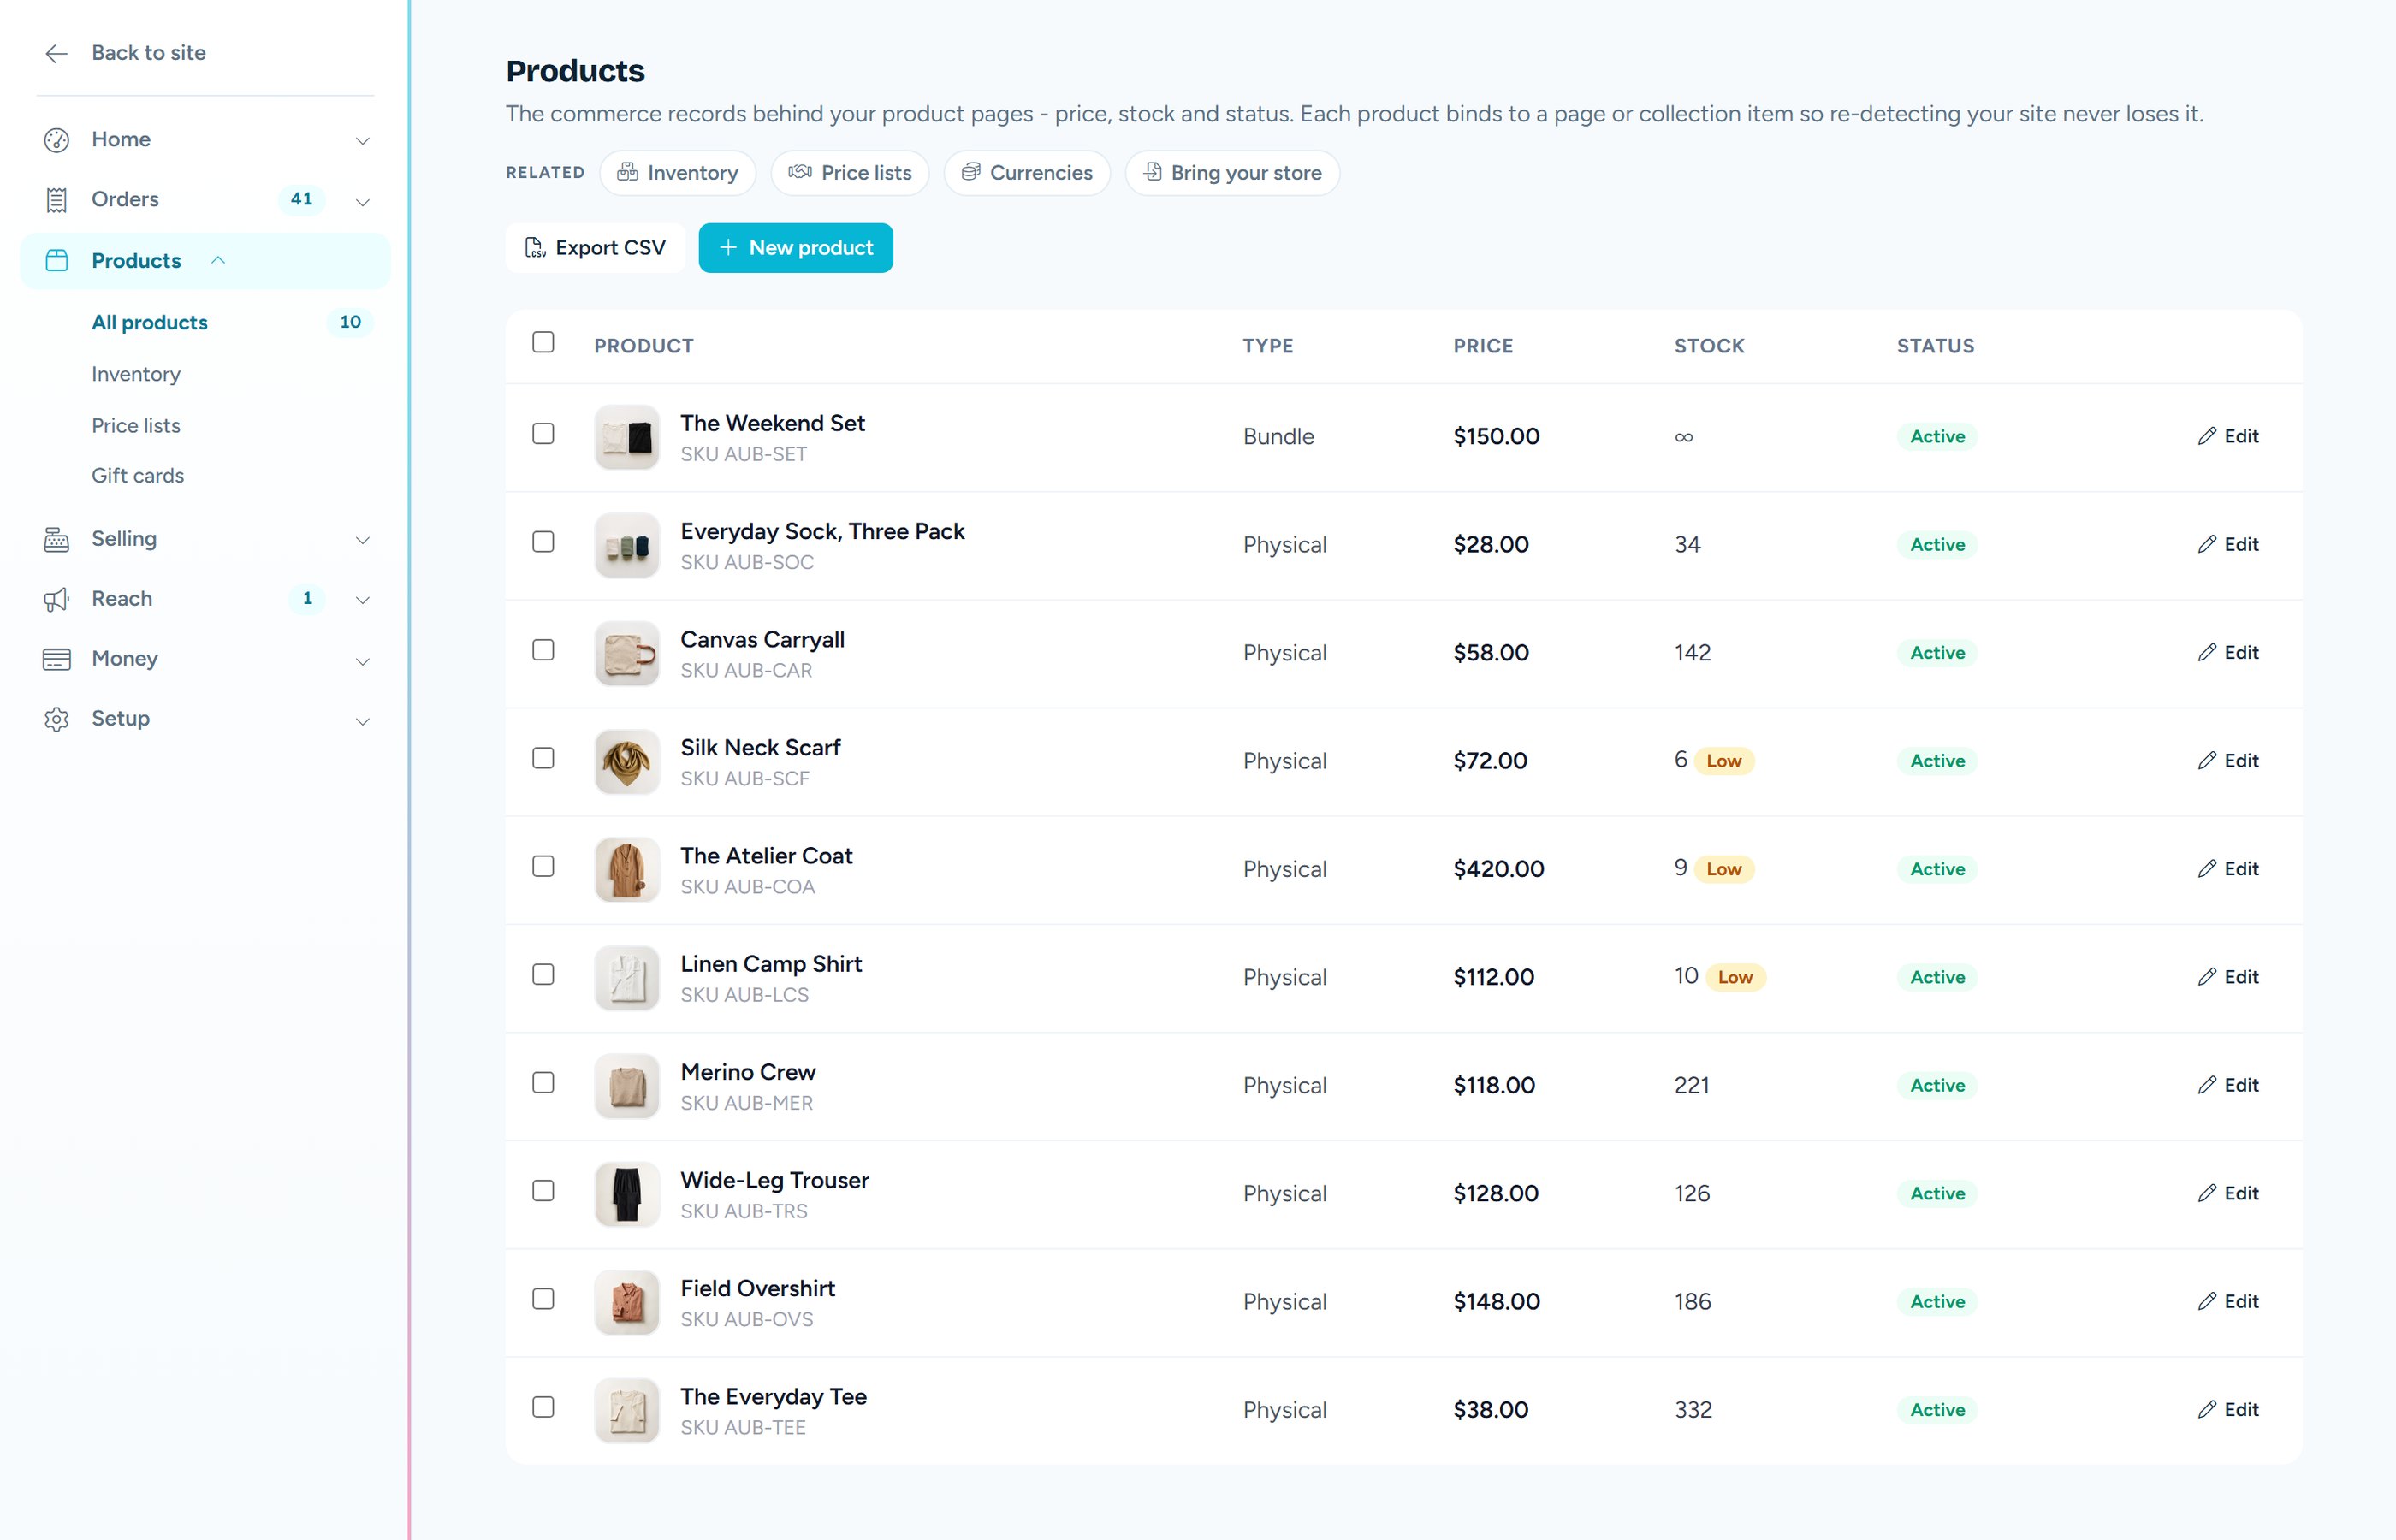Click the pencil icon for Field Overshirt

pos(2207,1300)
